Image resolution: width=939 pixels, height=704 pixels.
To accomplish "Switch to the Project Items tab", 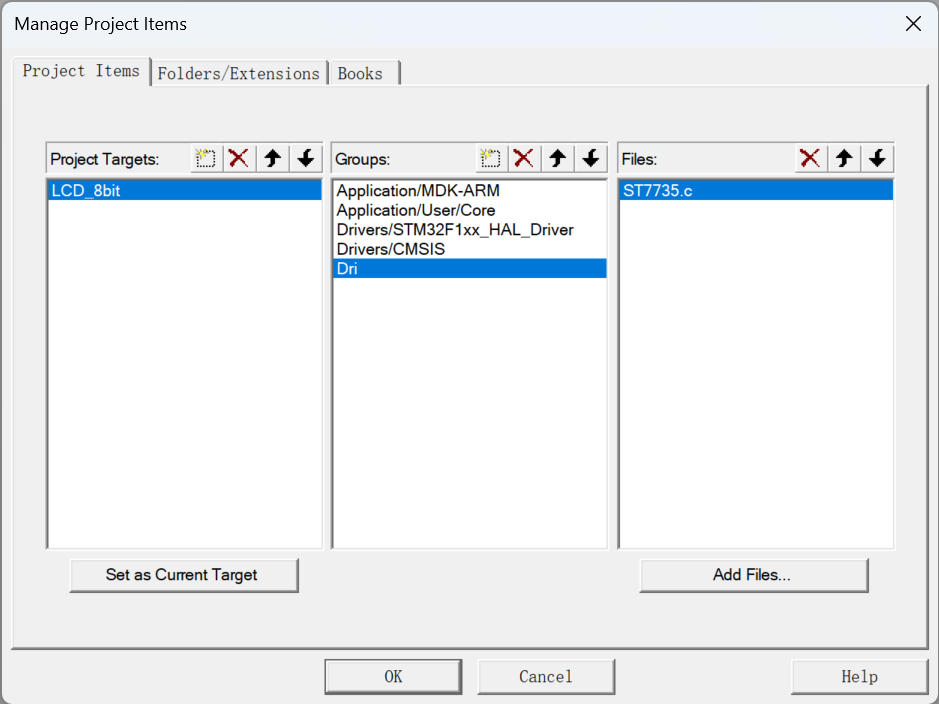I will coord(81,71).
